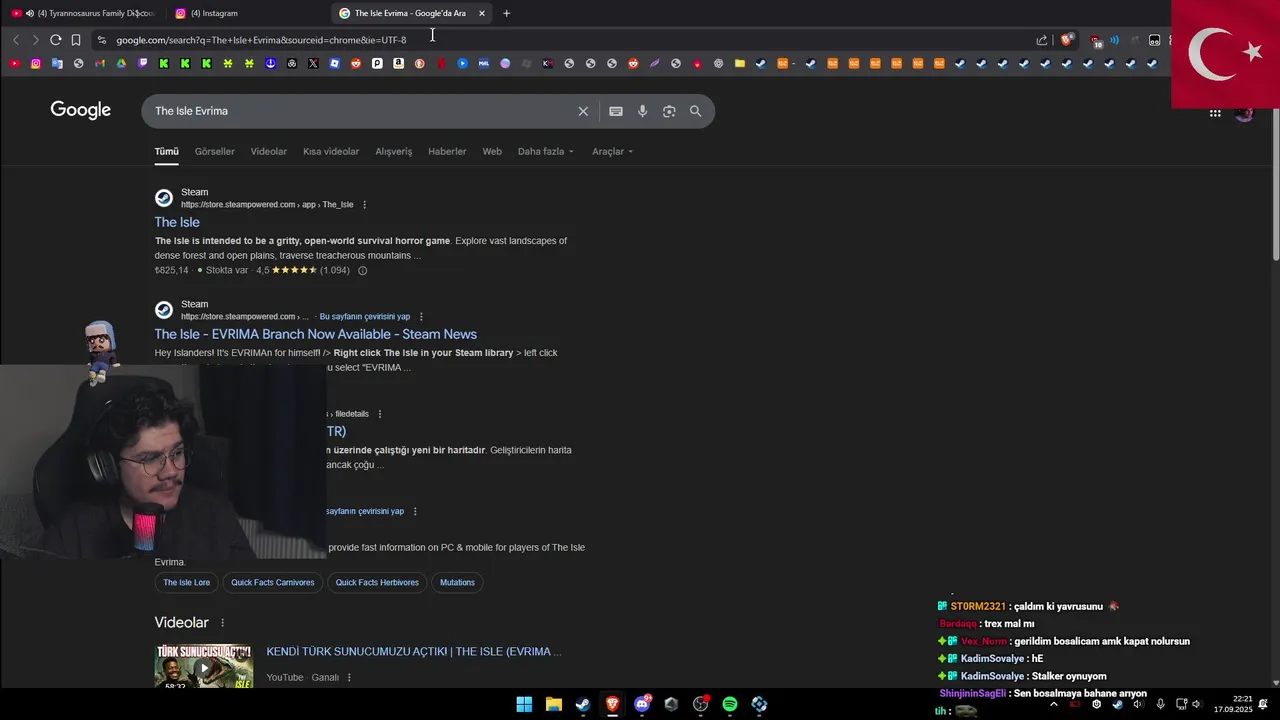Open Steam from the taskbar
This screenshot has height=720, width=1280.
pos(582,704)
